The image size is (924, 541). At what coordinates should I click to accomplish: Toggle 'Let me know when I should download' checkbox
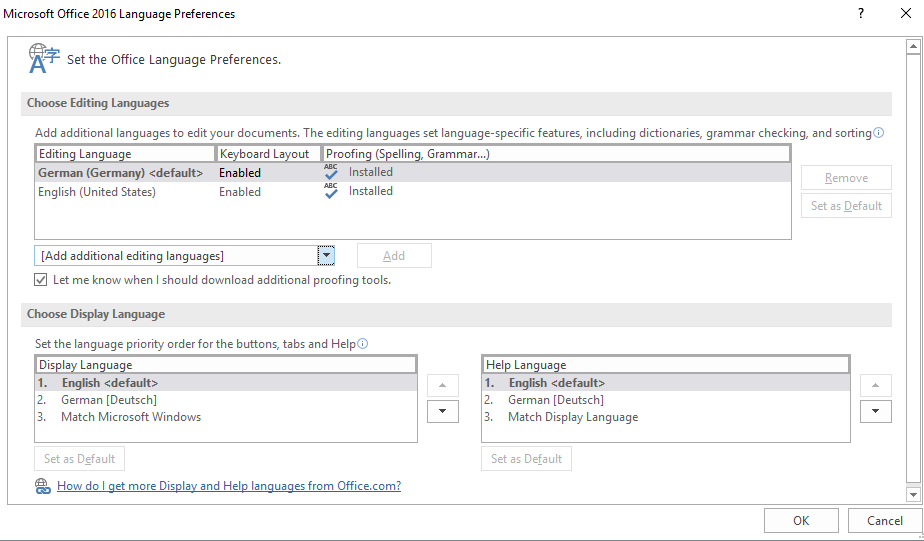click(41, 280)
